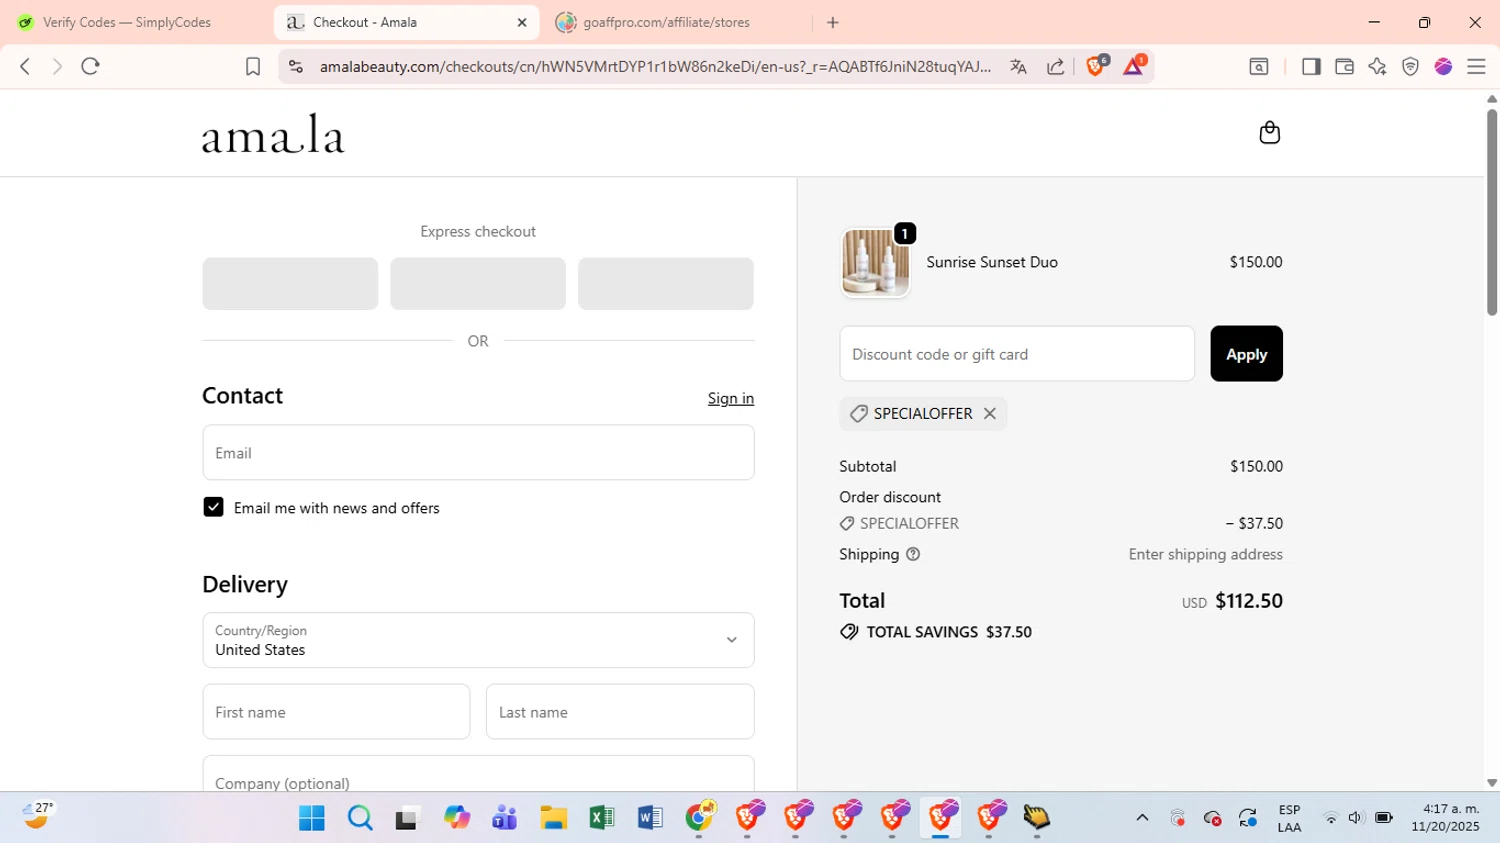Open Excel from the taskbar
1500x843 pixels.
pyautogui.click(x=601, y=818)
